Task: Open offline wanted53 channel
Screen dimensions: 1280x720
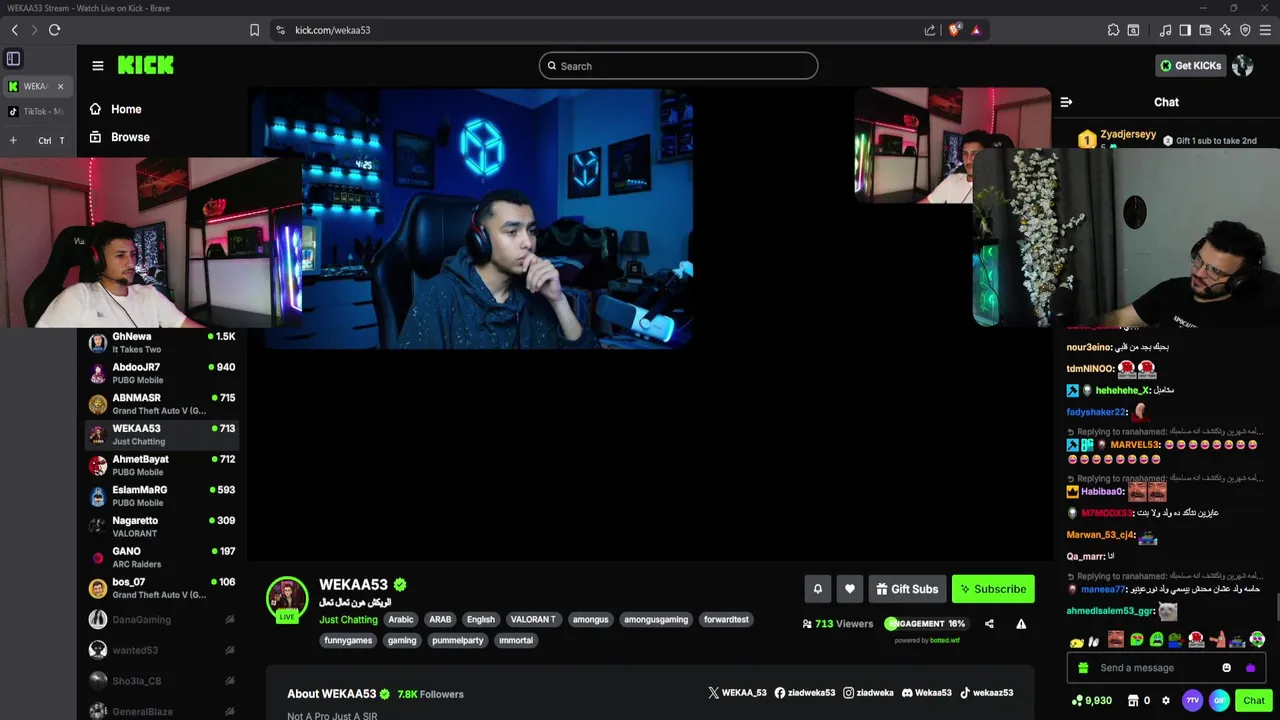Action: pyautogui.click(x=162, y=650)
